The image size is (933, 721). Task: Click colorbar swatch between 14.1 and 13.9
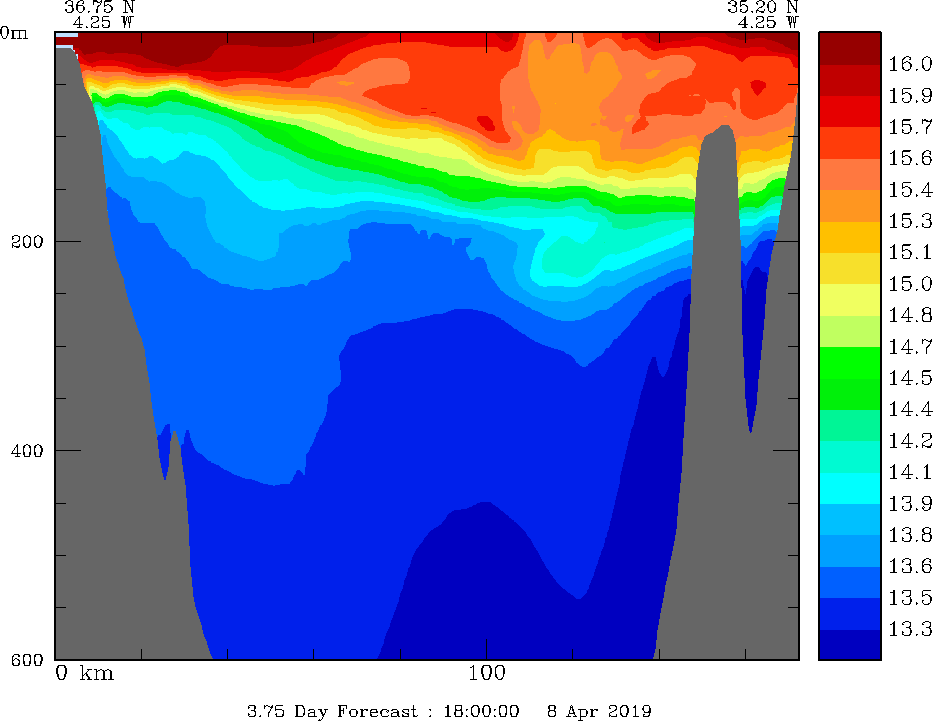pyautogui.click(x=850, y=488)
